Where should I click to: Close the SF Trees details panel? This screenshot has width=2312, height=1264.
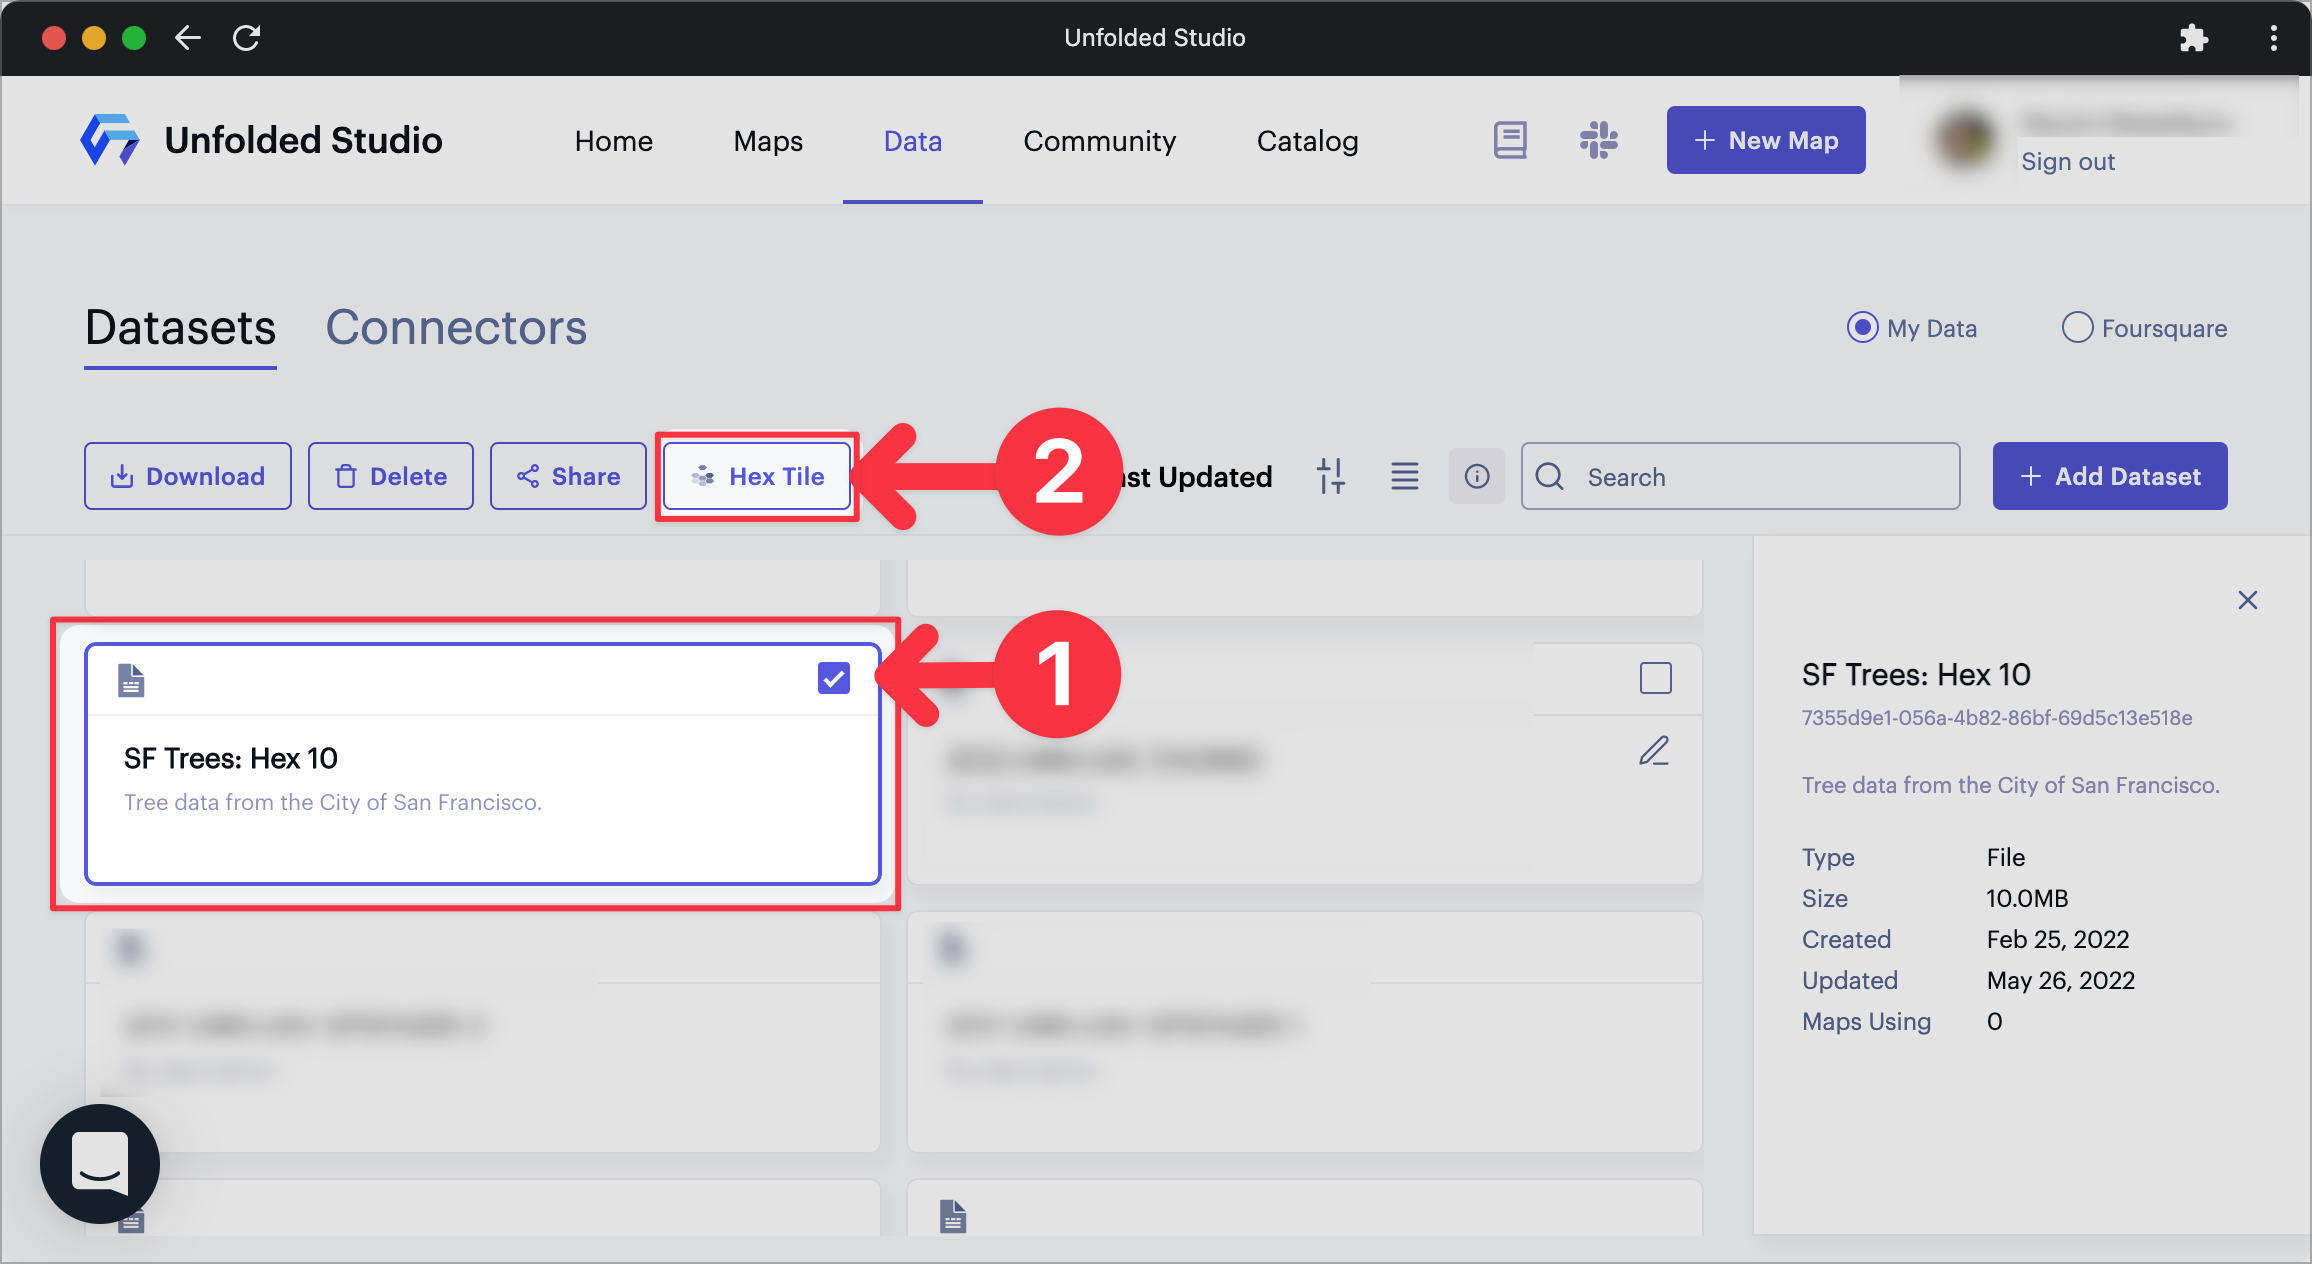[x=2248, y=600]
